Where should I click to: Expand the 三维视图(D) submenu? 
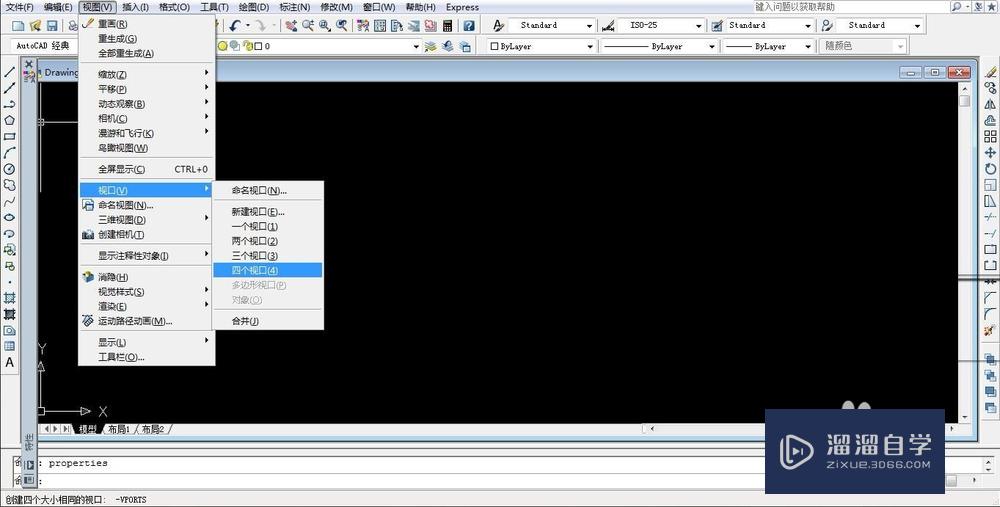pos(147,219)
